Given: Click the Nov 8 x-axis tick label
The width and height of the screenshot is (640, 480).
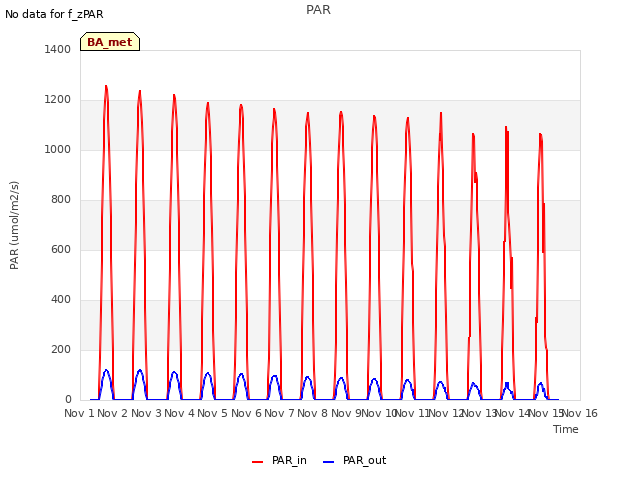Looking at the screenshot, I should [312, 413].
